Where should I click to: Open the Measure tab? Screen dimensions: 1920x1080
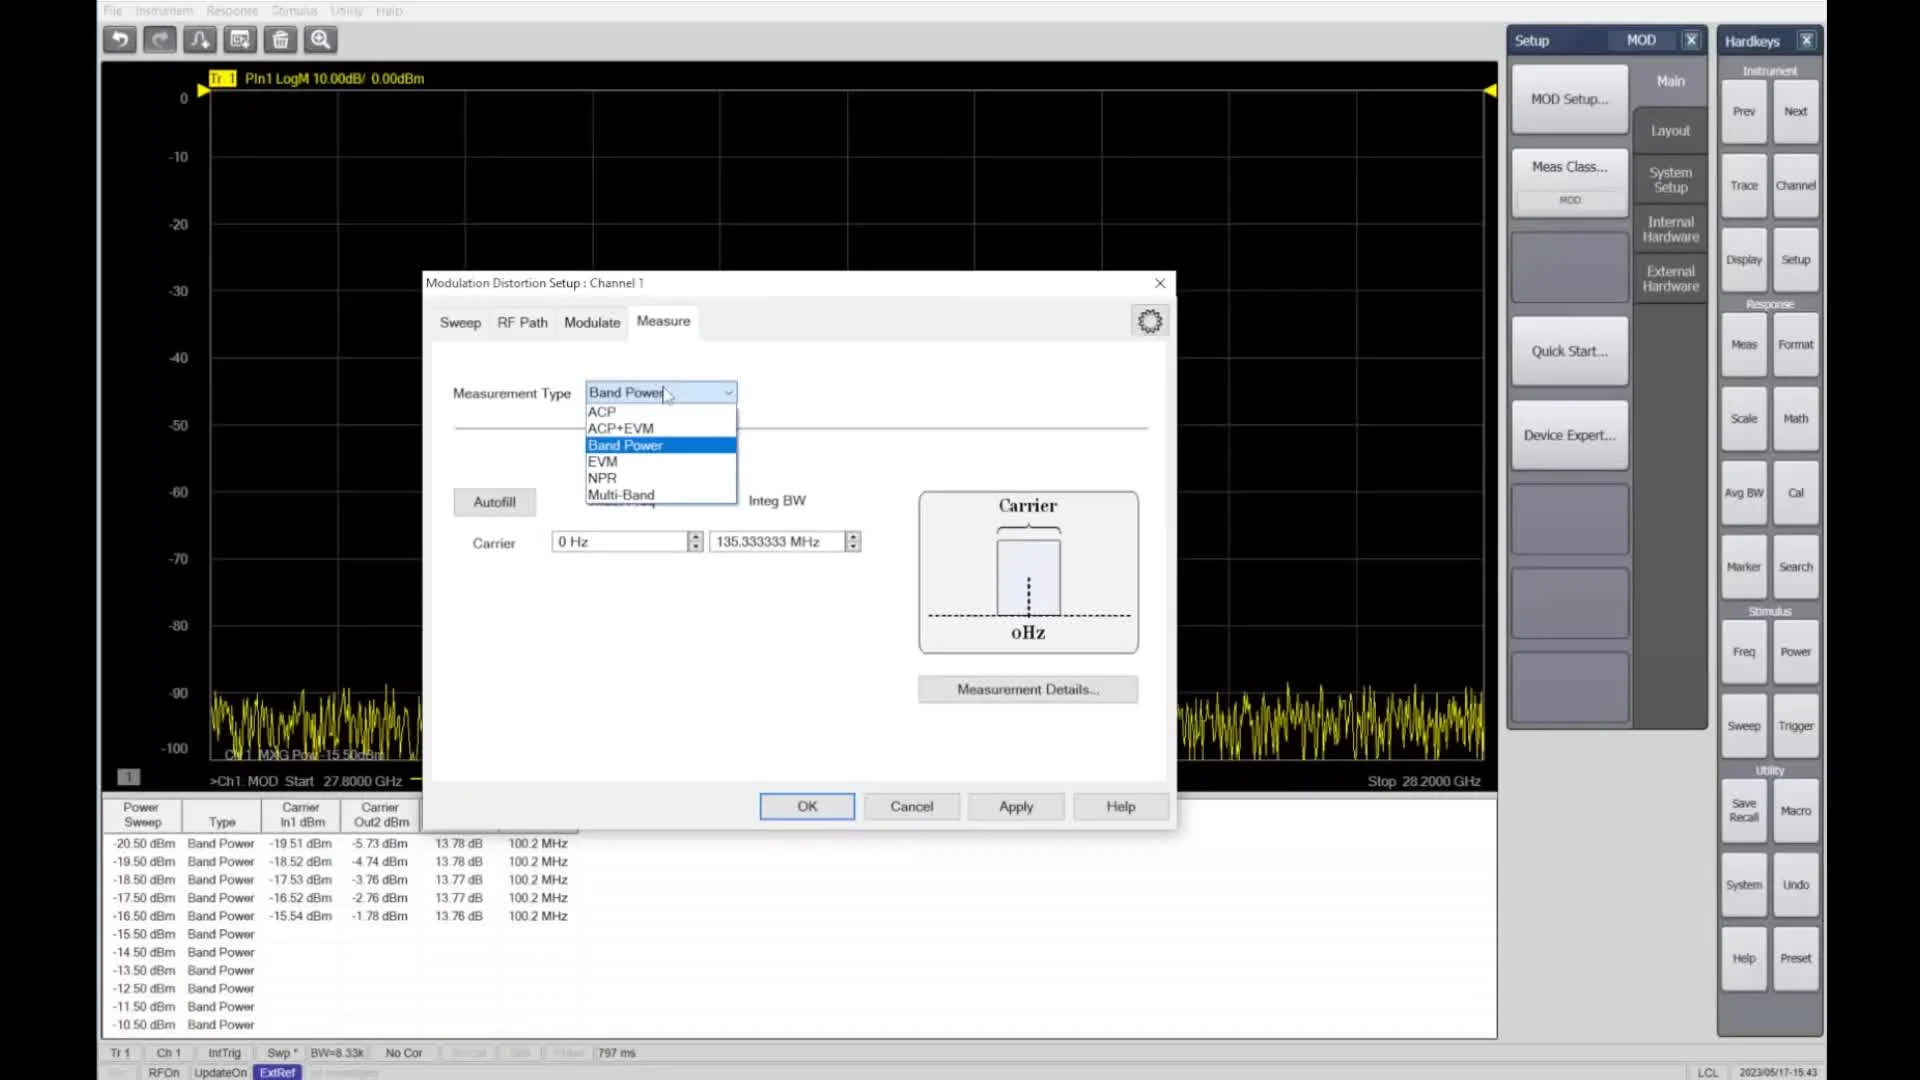663,321
